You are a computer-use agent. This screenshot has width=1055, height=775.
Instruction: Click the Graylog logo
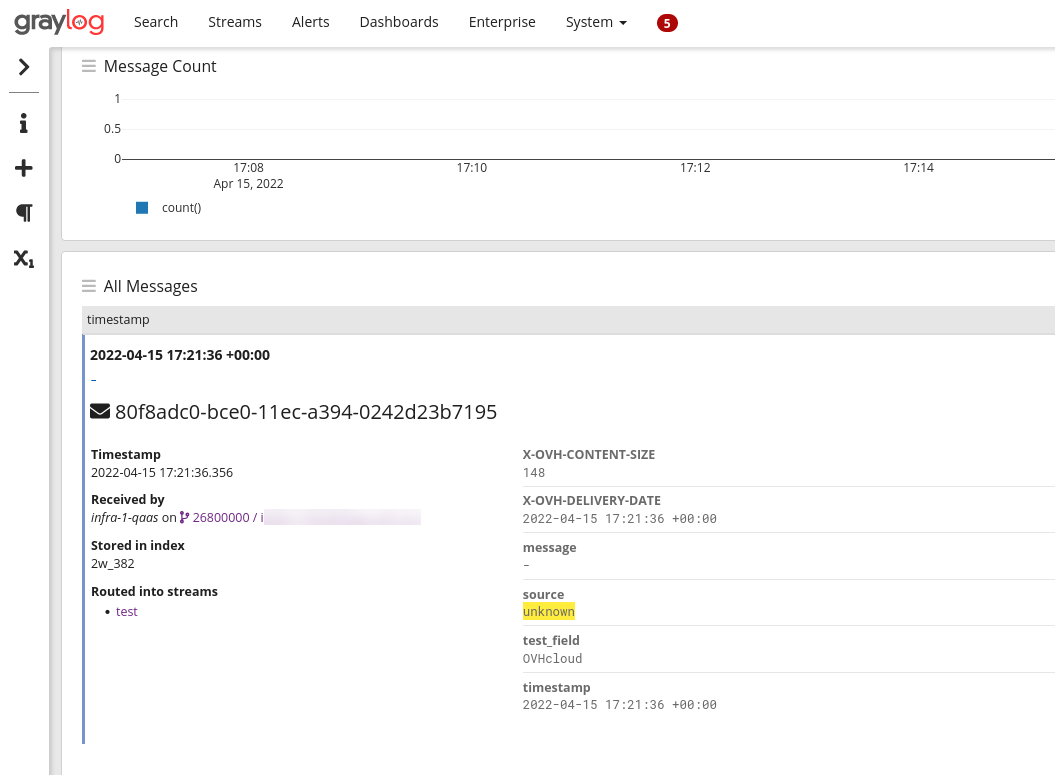pos(59,21)
